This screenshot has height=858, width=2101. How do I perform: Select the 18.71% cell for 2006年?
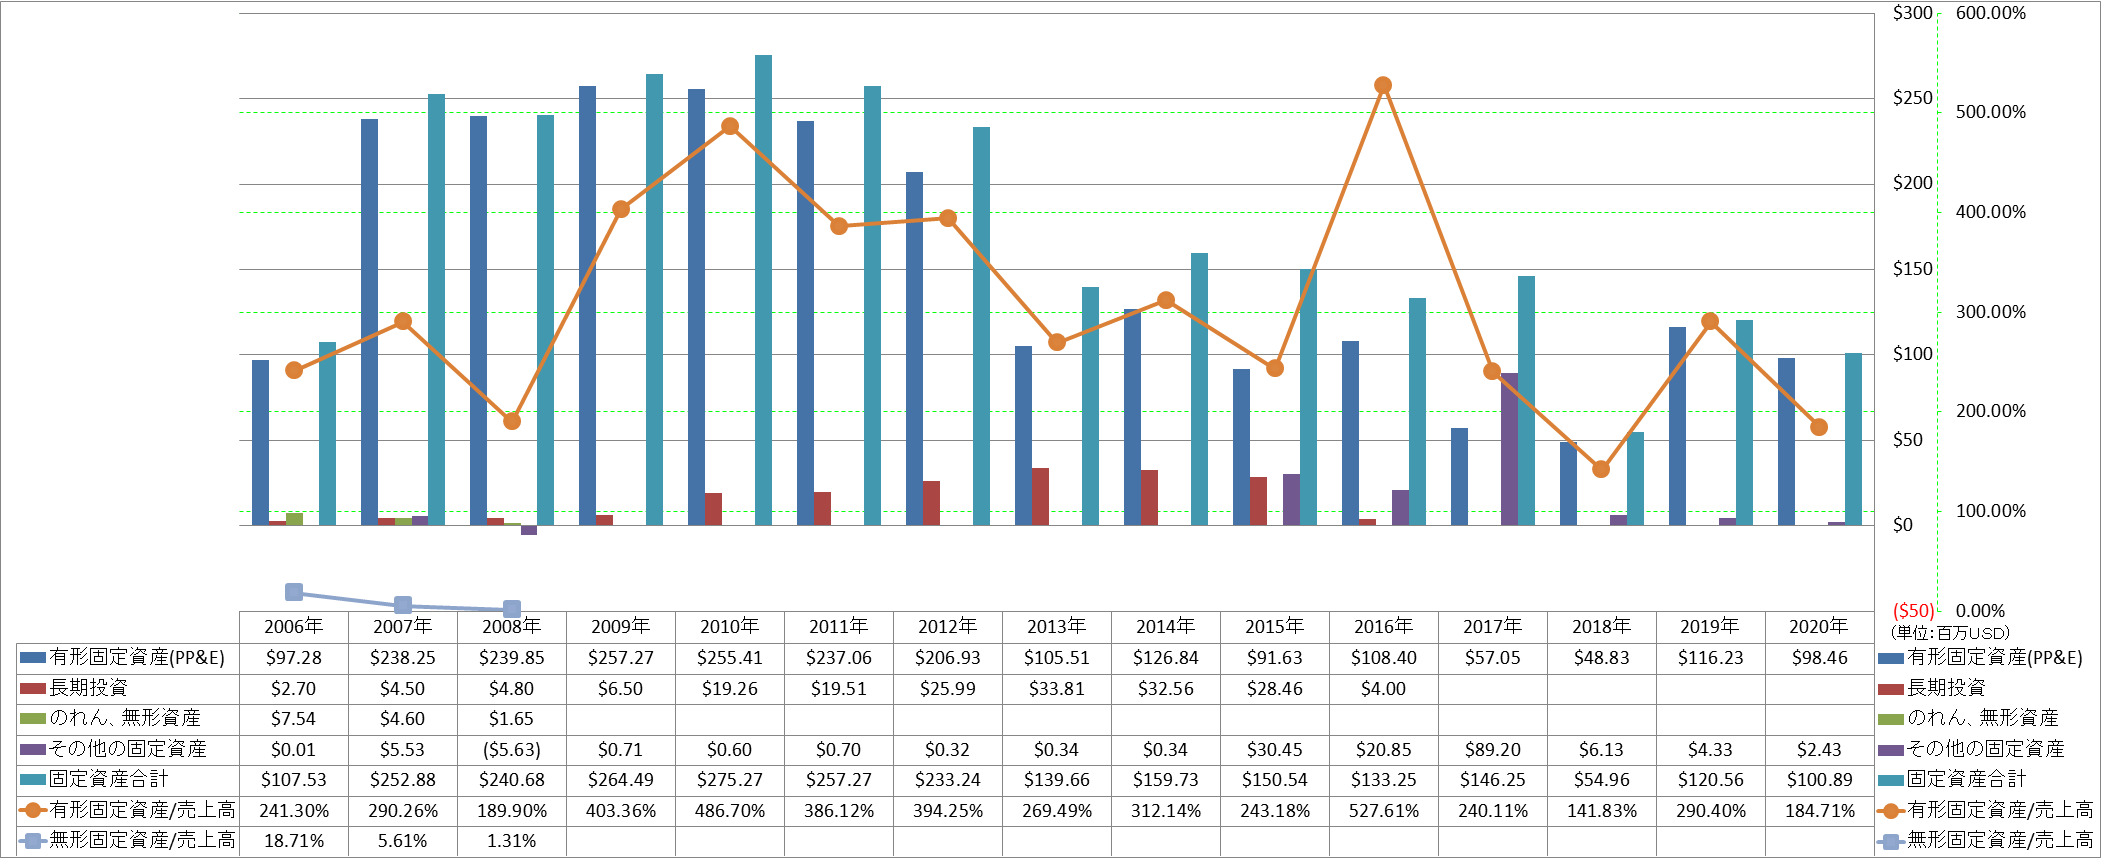point(293,841)
